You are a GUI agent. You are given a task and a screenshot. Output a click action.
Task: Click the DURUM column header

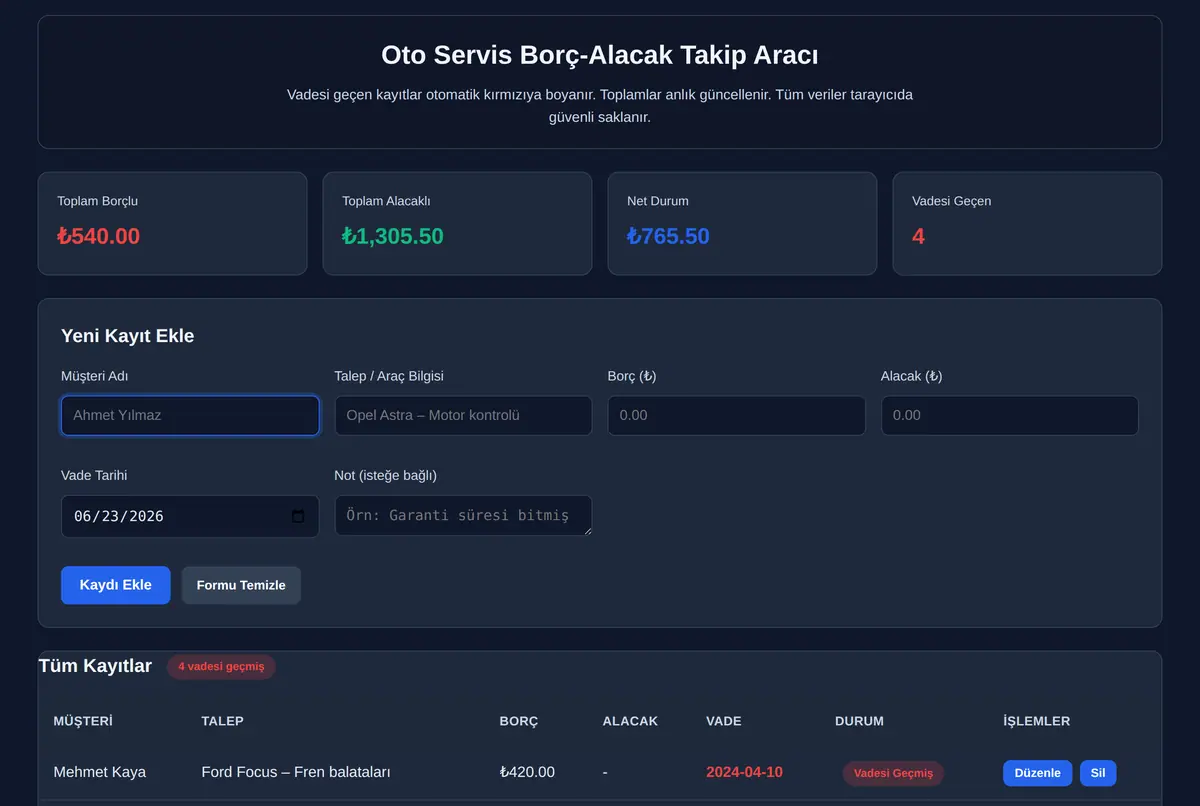[x=859, y=721]
